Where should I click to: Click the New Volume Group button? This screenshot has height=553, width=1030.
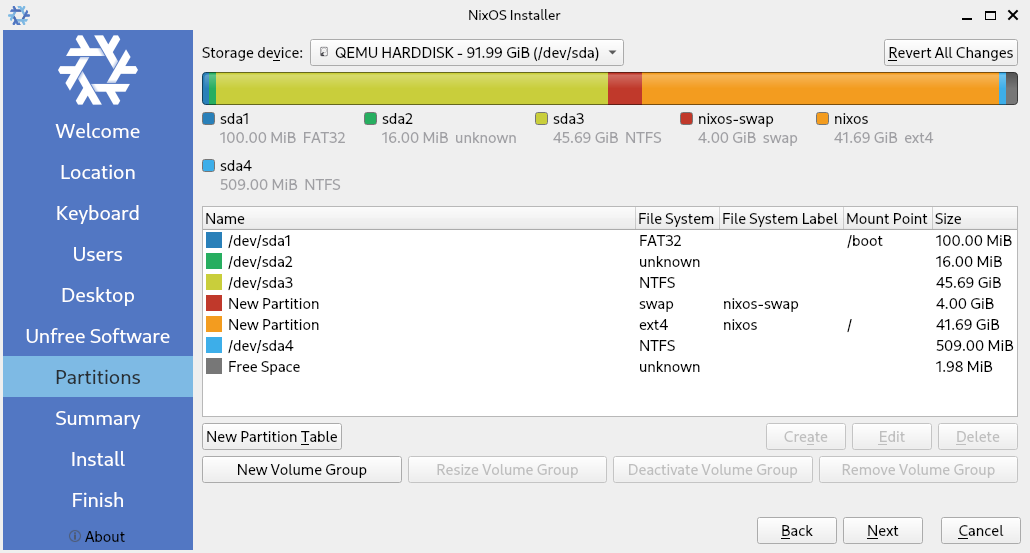tap(301, 470)
